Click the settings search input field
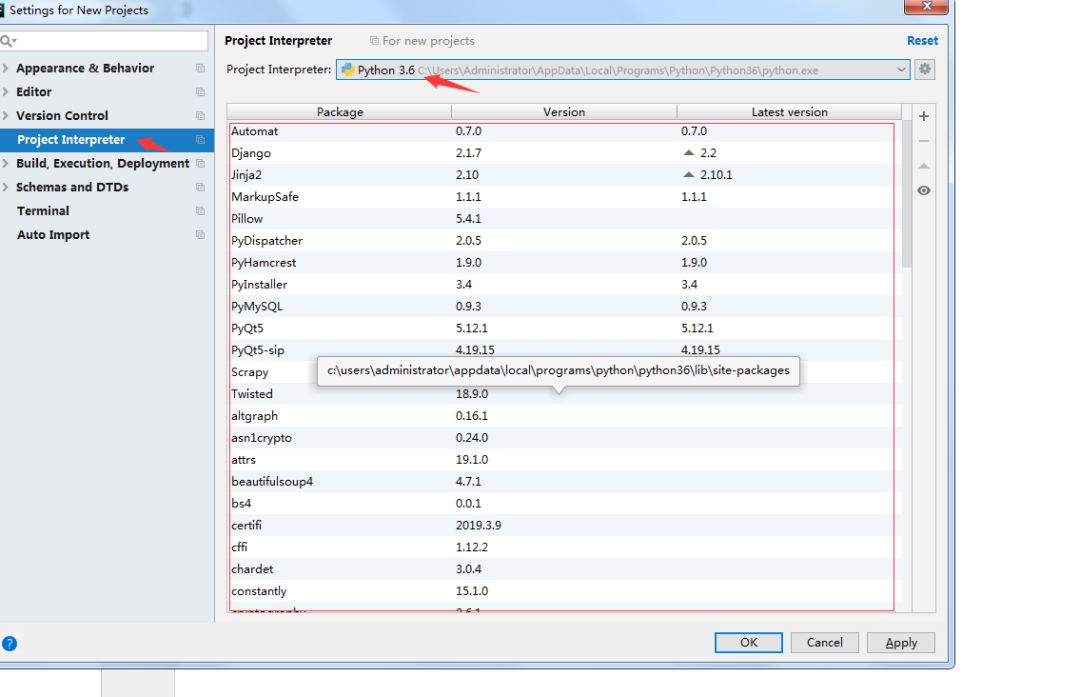 (104, 41)
